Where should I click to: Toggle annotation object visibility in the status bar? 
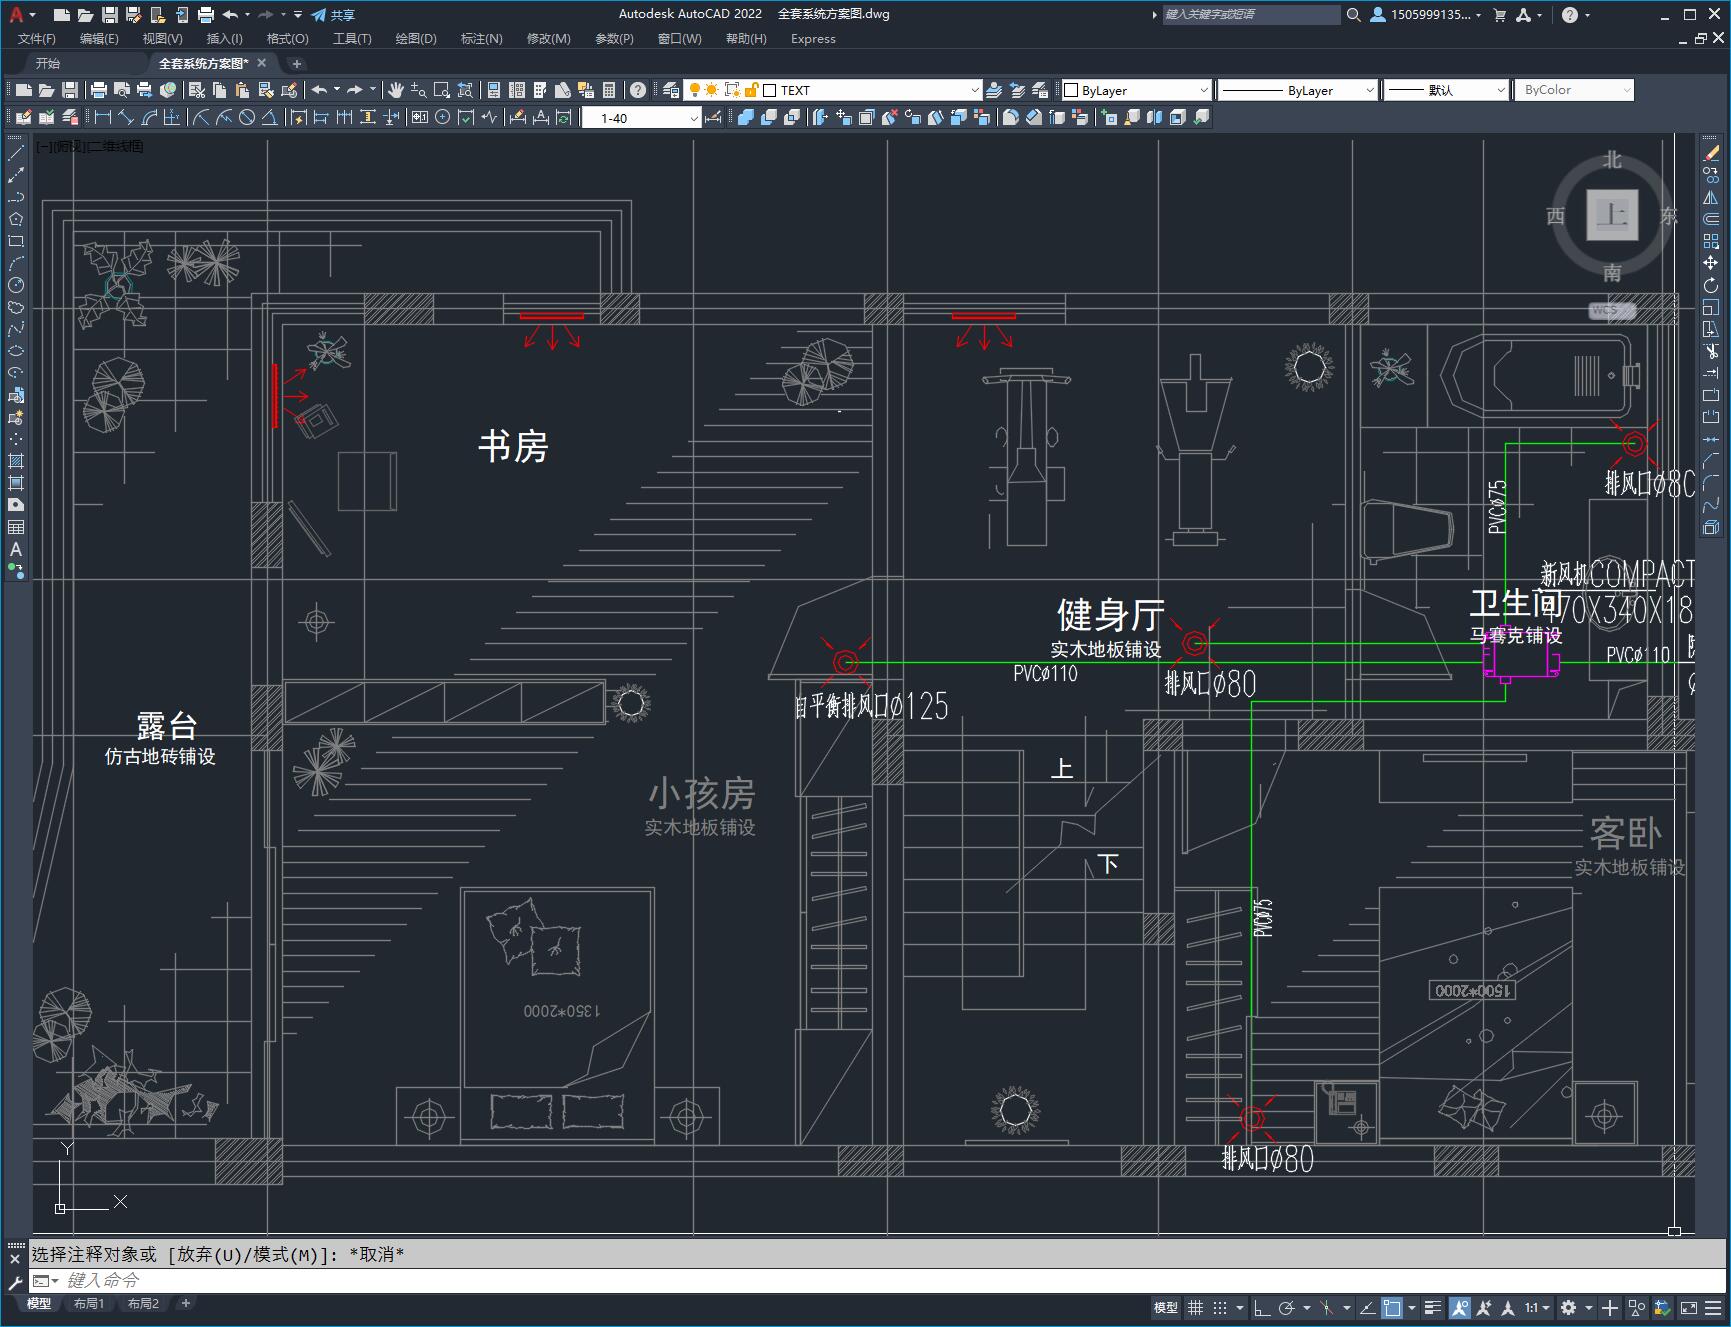(1459, 1307)
